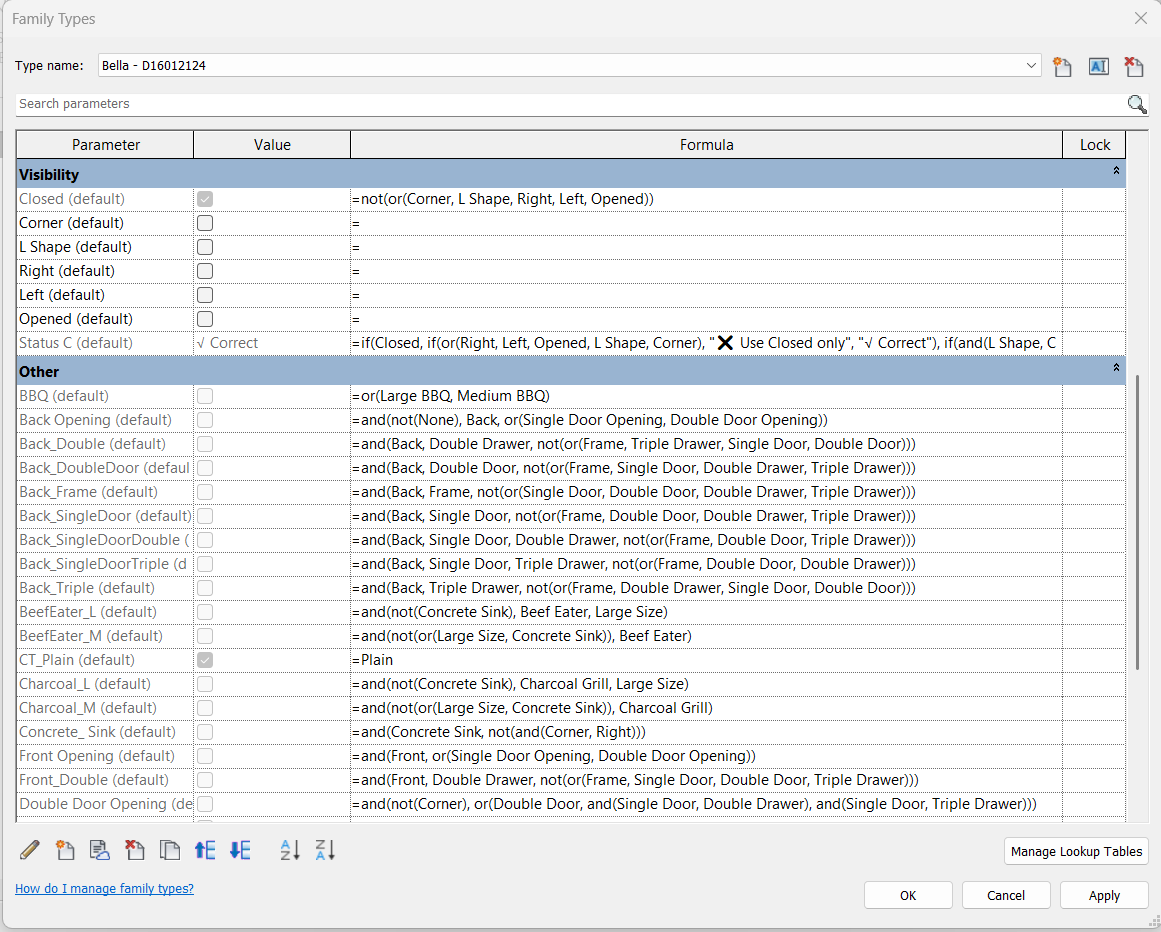Click the Edit Parameter pencil icon

tap(30, 850)
